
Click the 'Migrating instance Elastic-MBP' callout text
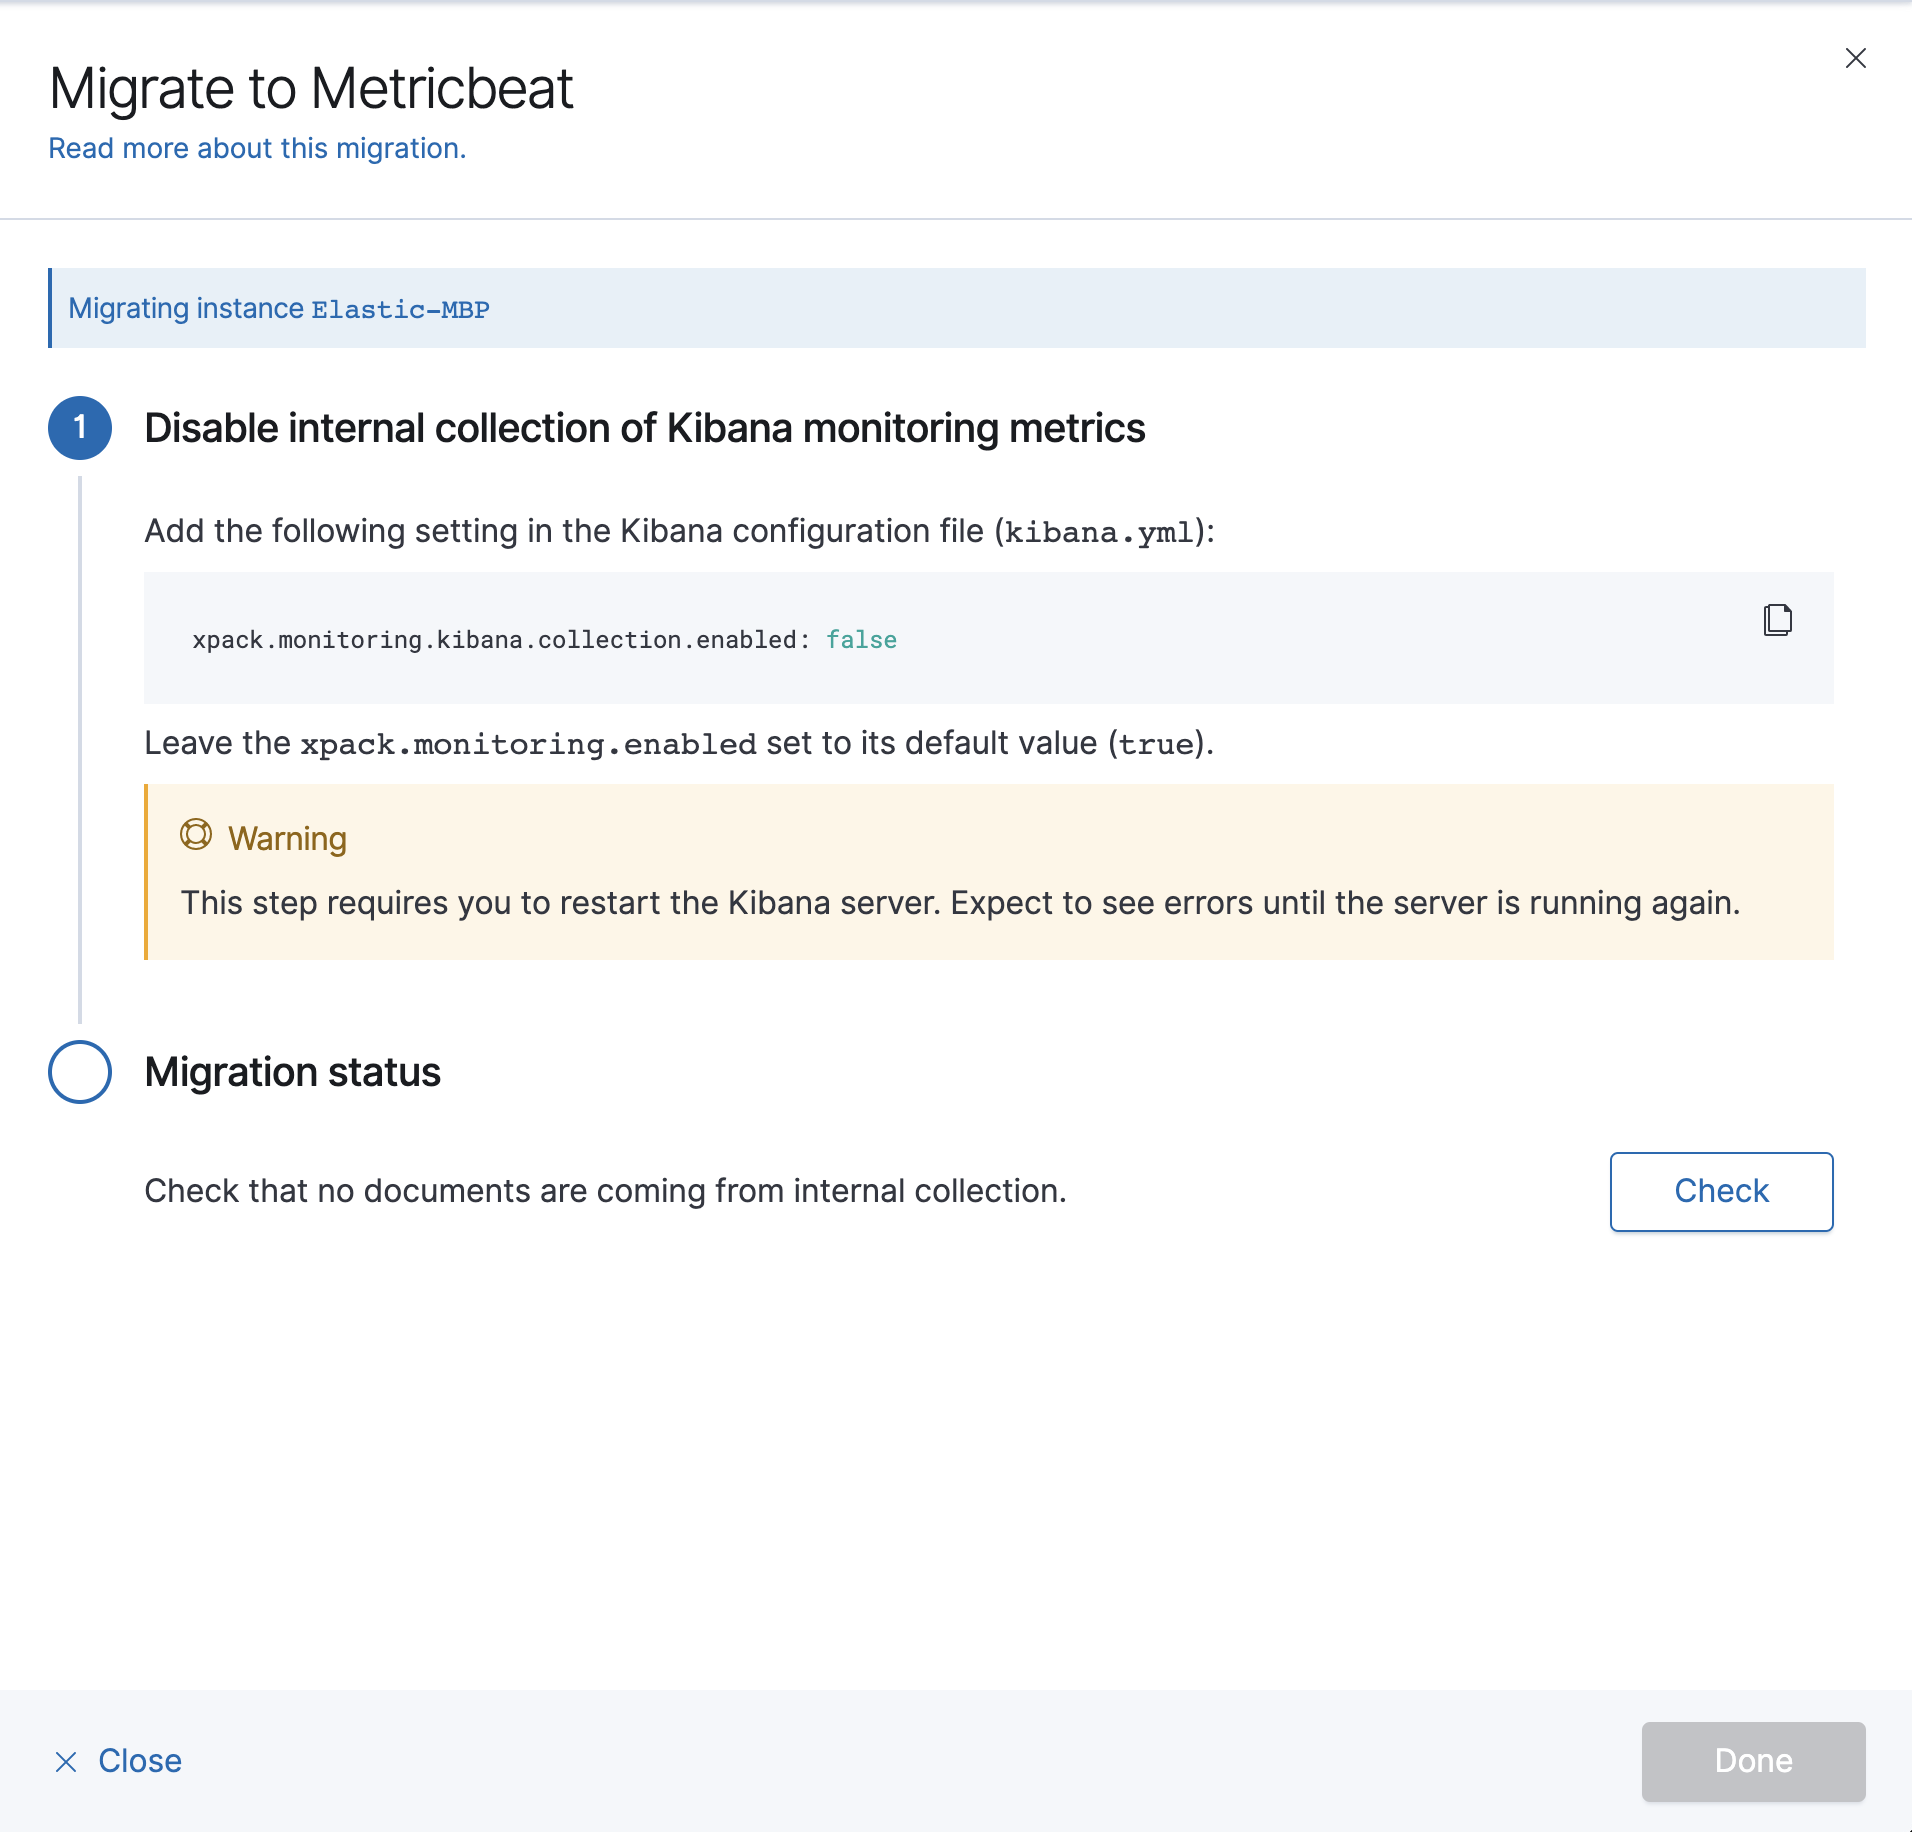279,308
